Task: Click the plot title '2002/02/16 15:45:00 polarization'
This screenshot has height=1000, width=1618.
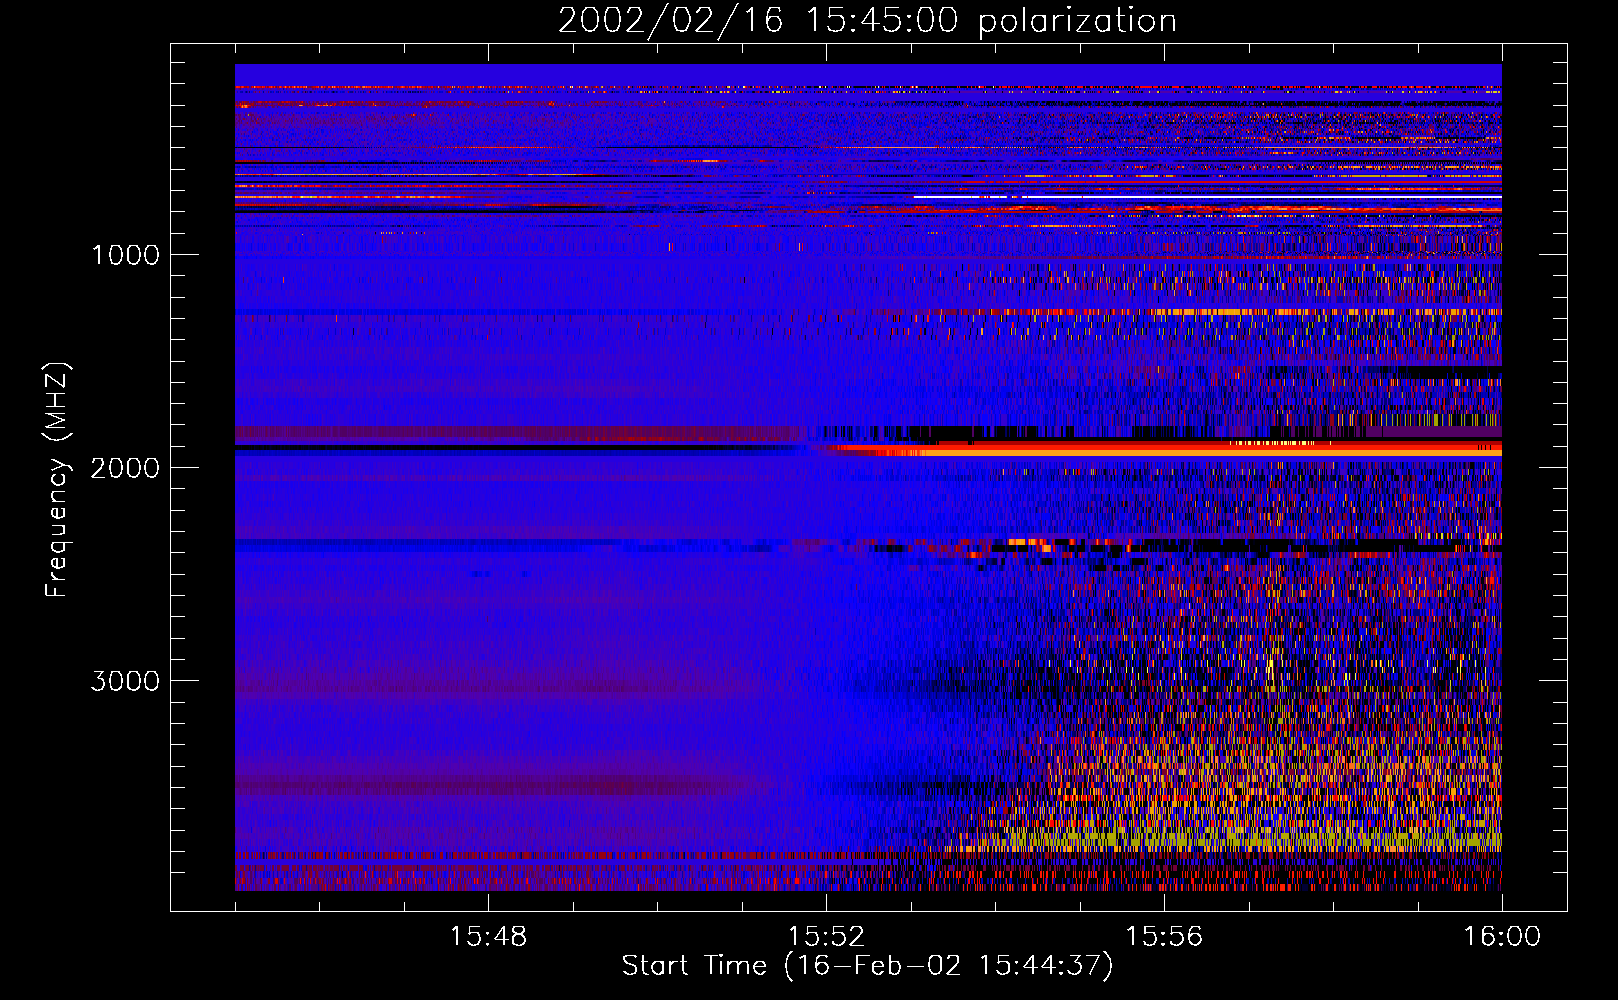Action: coord(867,20)
